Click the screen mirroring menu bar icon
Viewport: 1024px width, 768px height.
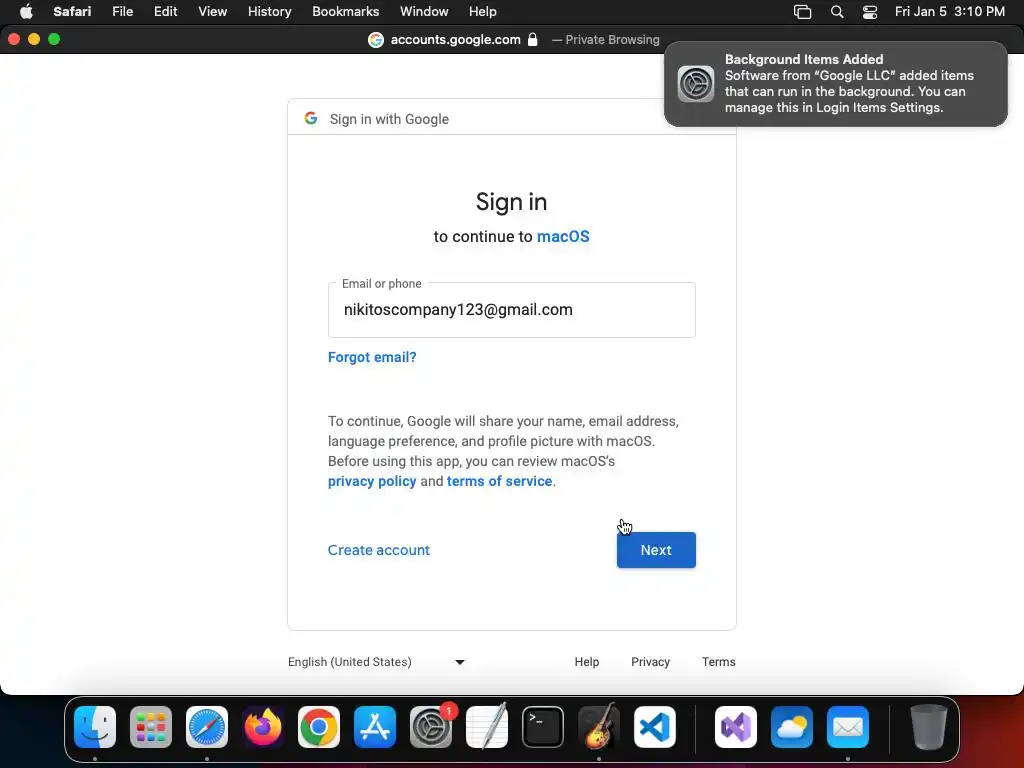click(803, 12)
